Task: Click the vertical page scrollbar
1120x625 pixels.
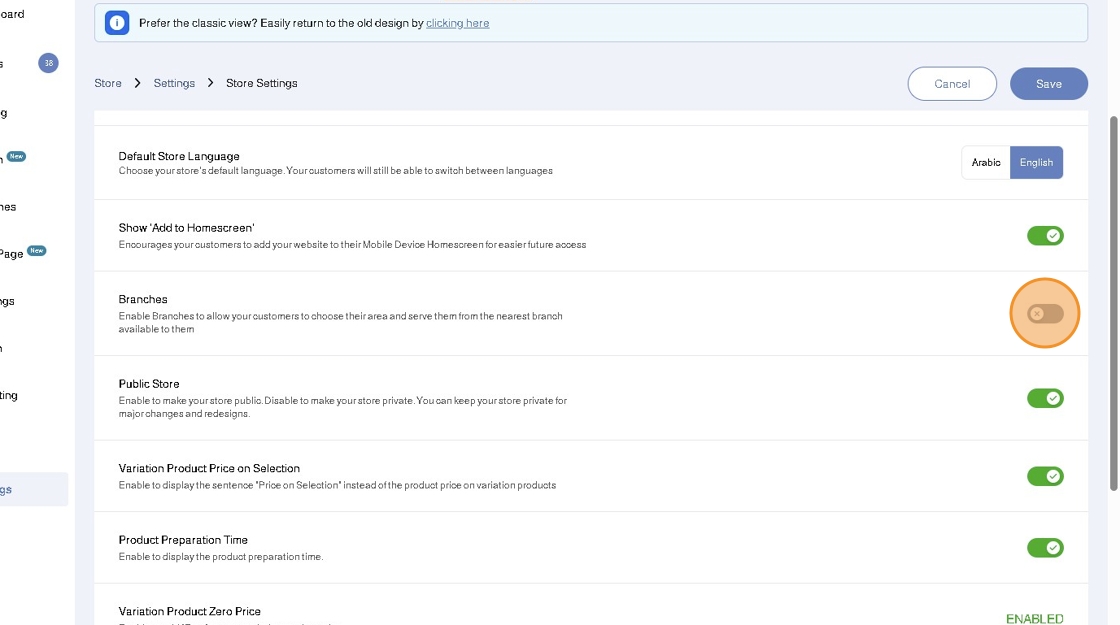Action: tap(1114, 300)
